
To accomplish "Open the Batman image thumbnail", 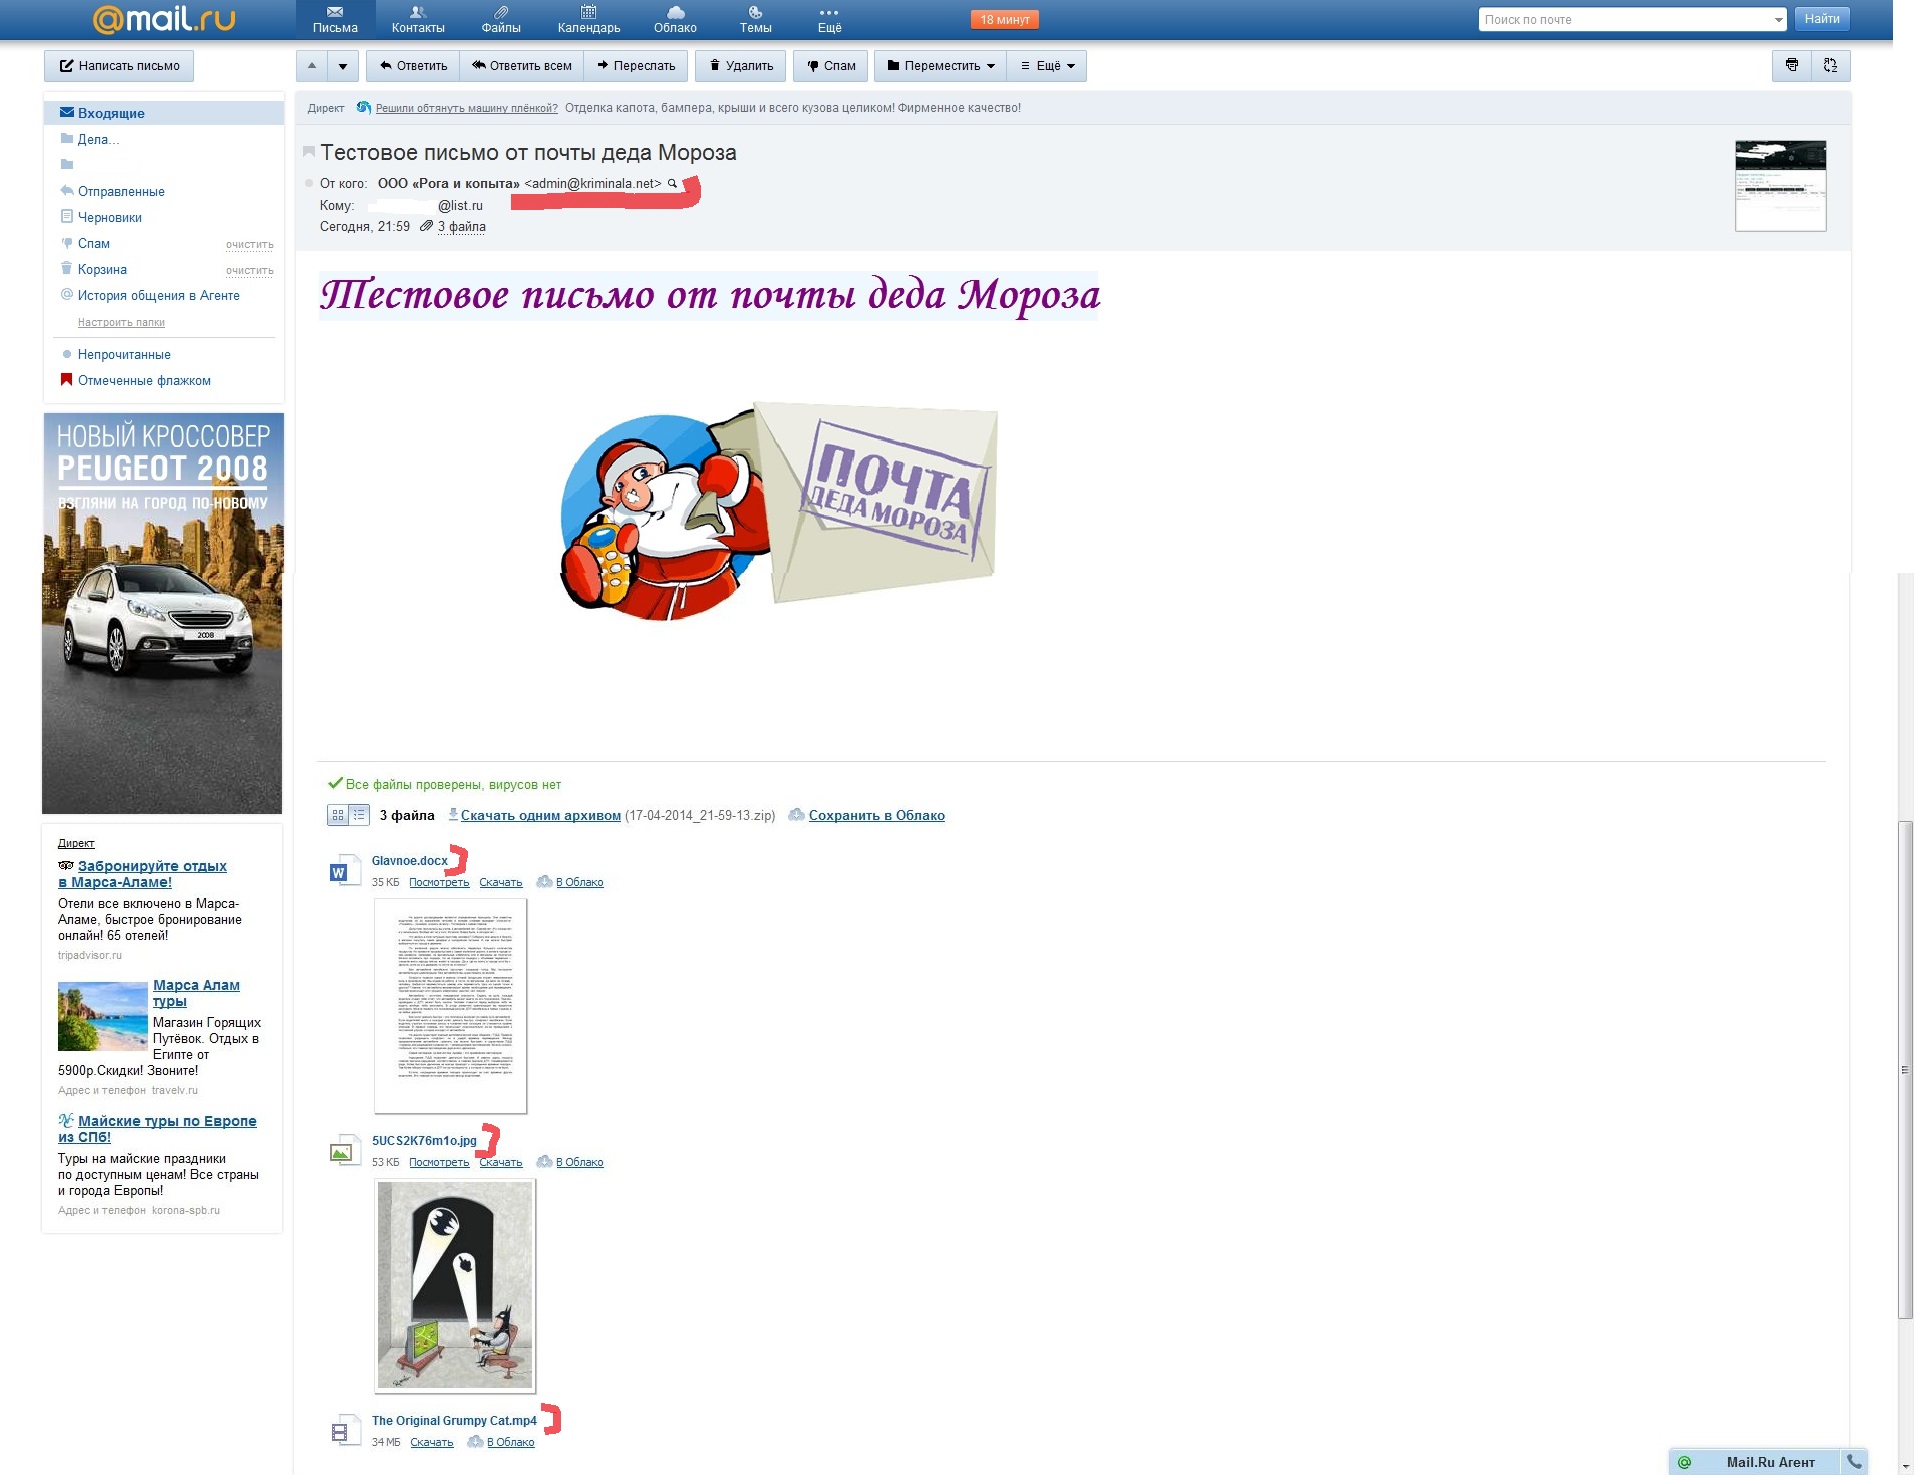I will click(455, 1285).
